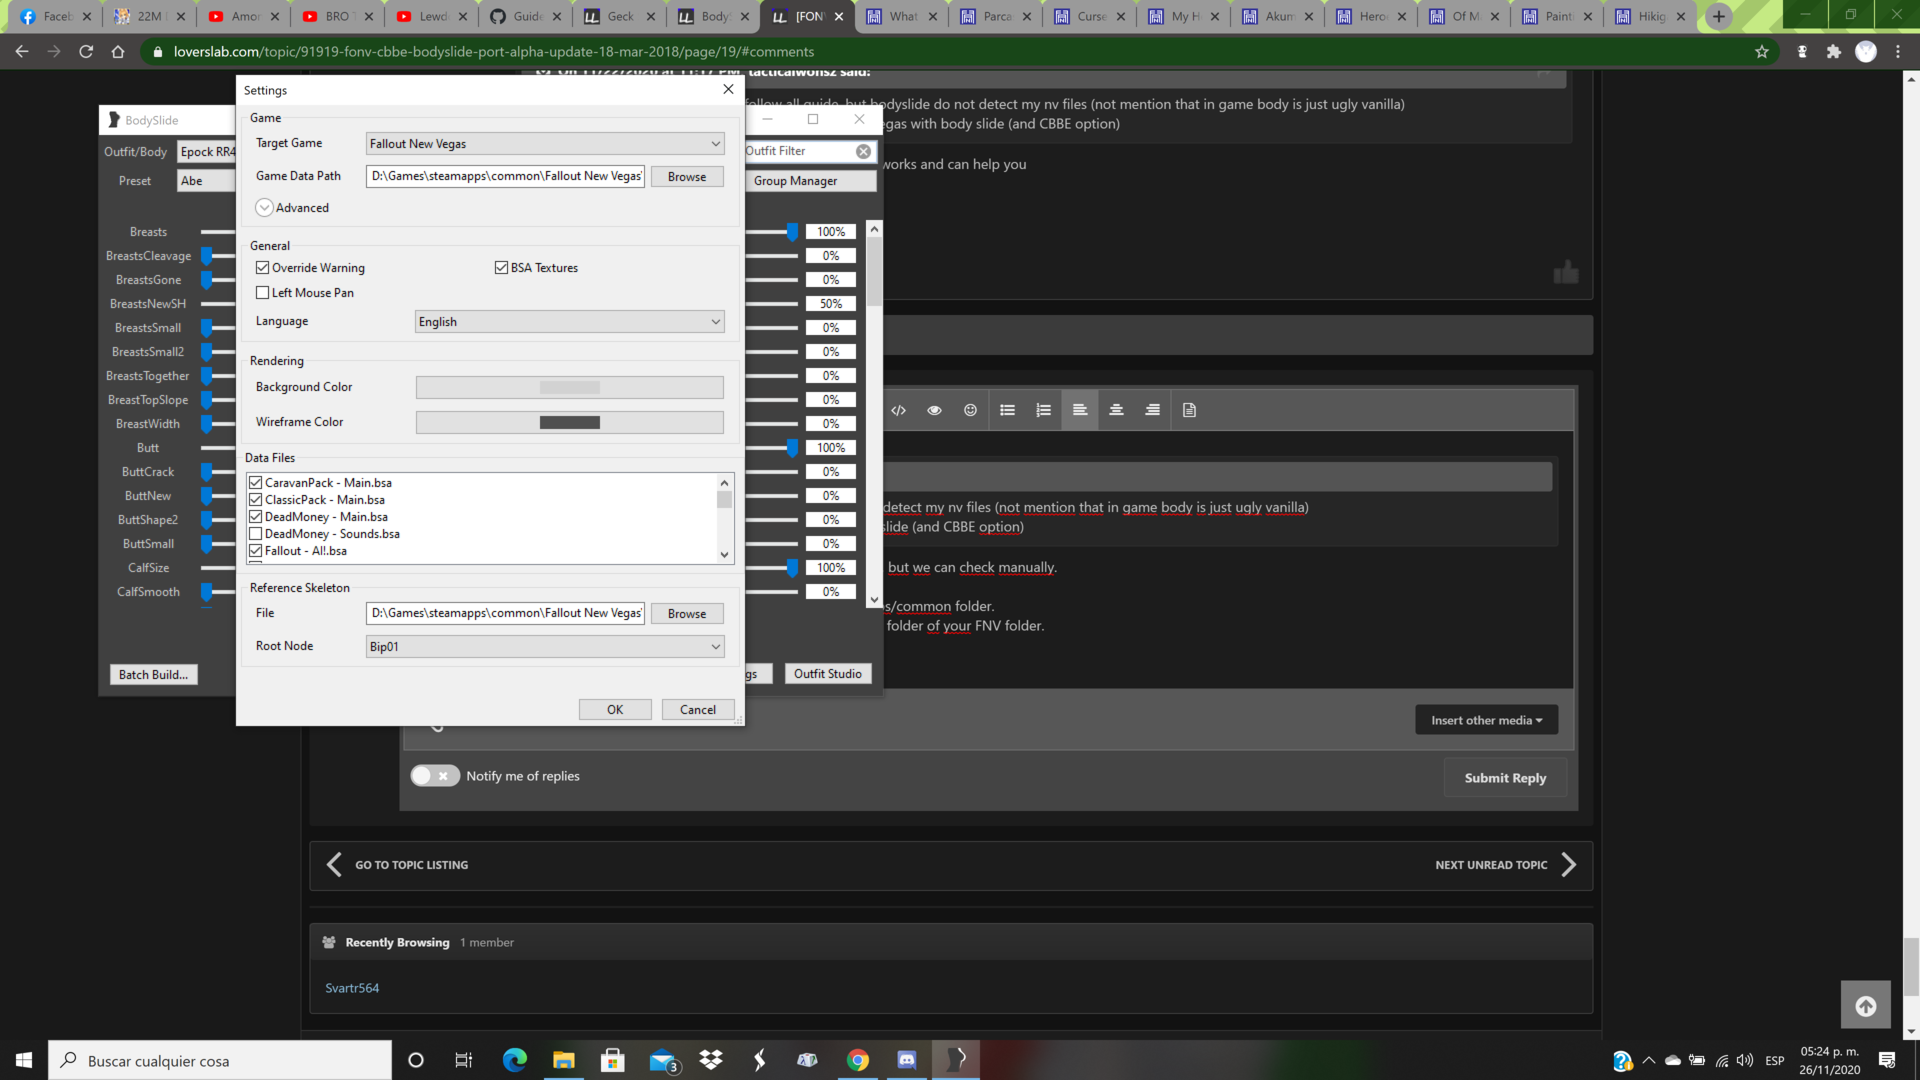The image size is (1920, 1080).
Task: Switch to the Paint browser tab
Action: (x=1557, y=16)
